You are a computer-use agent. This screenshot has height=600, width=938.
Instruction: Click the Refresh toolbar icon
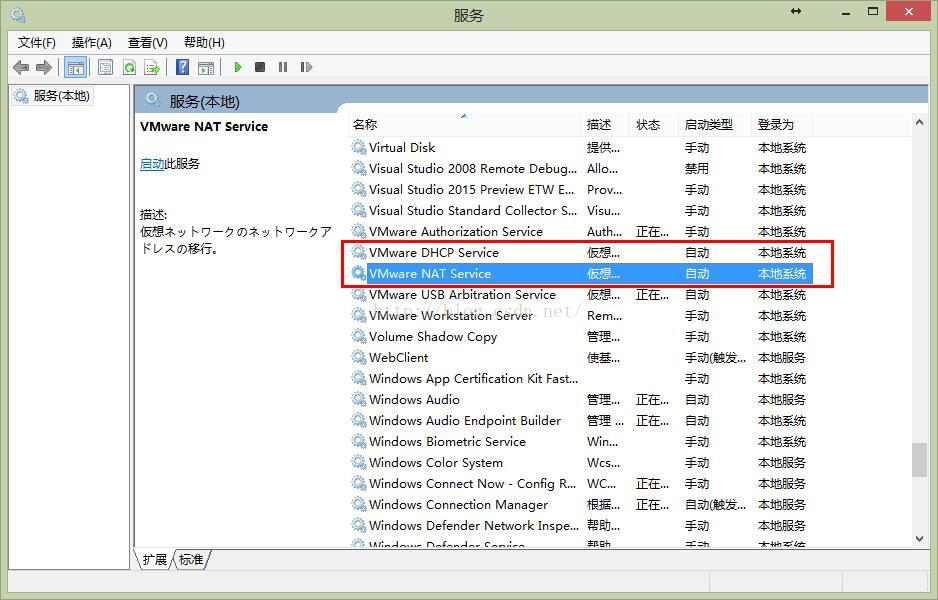coord(129,67)
